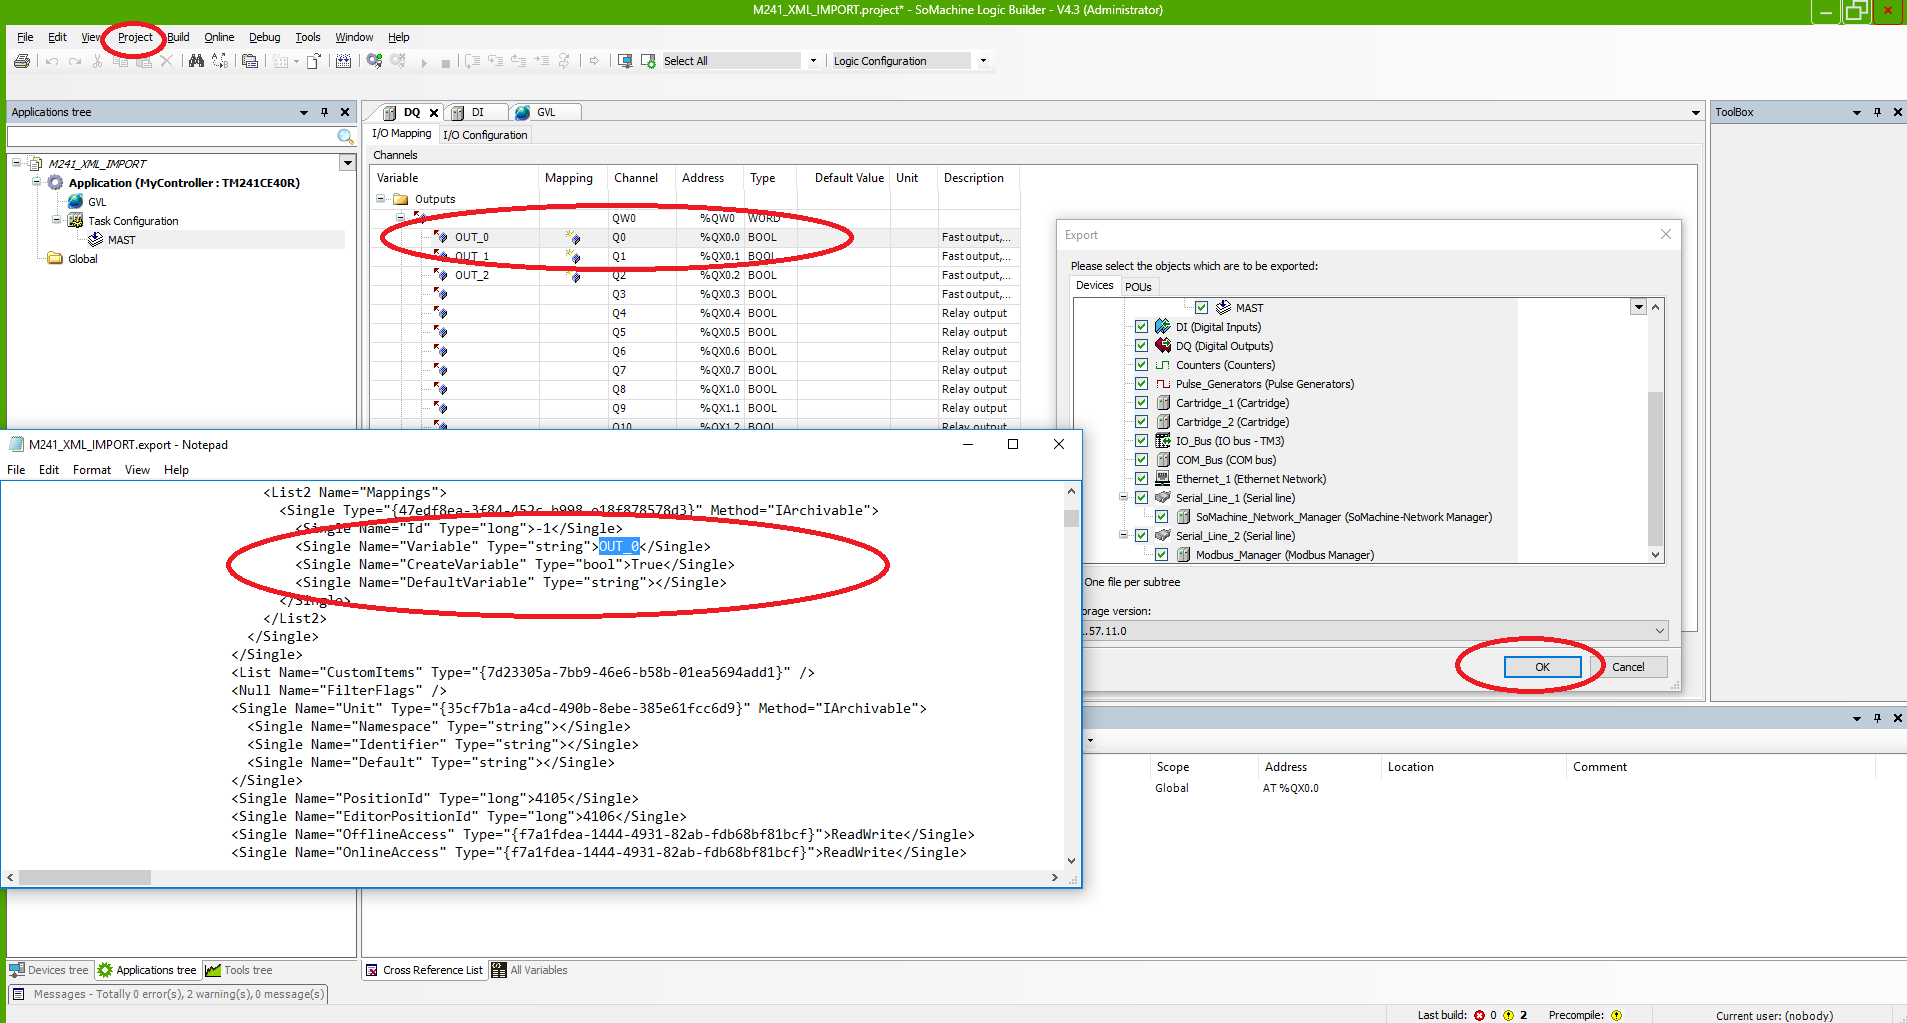This screenshot has width=1907, height=1023.
Task: Toggle Counters checkbox in Export
Action: coord(1141,365)
